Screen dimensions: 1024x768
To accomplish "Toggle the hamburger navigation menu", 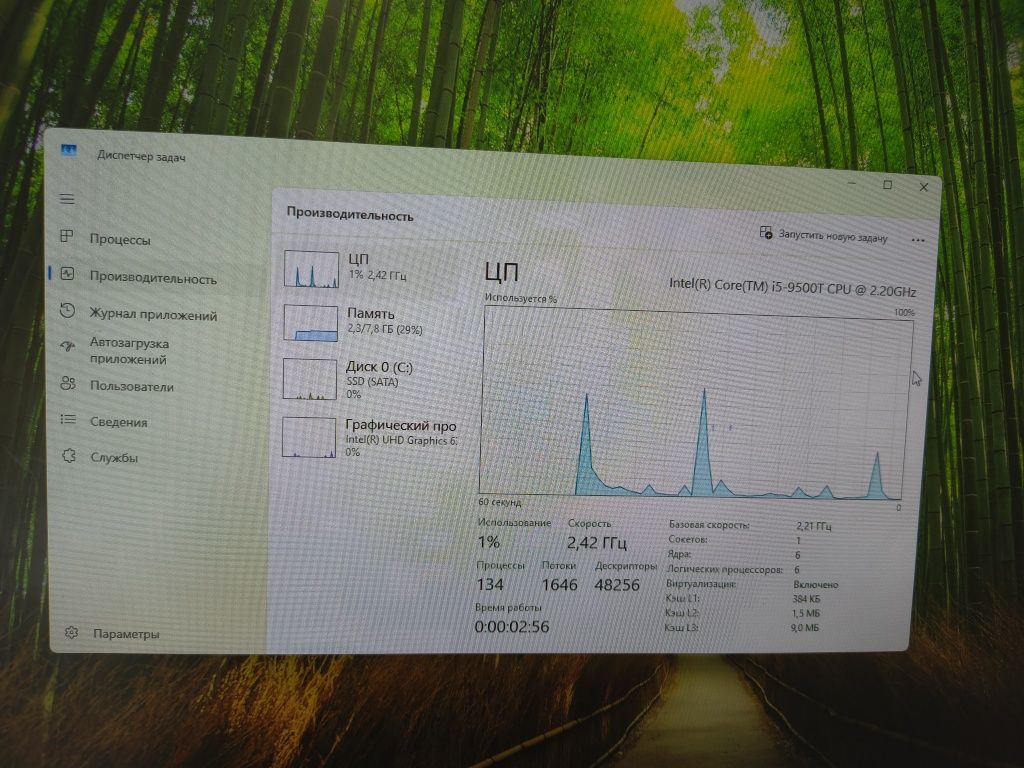I will tap(67, 199).
